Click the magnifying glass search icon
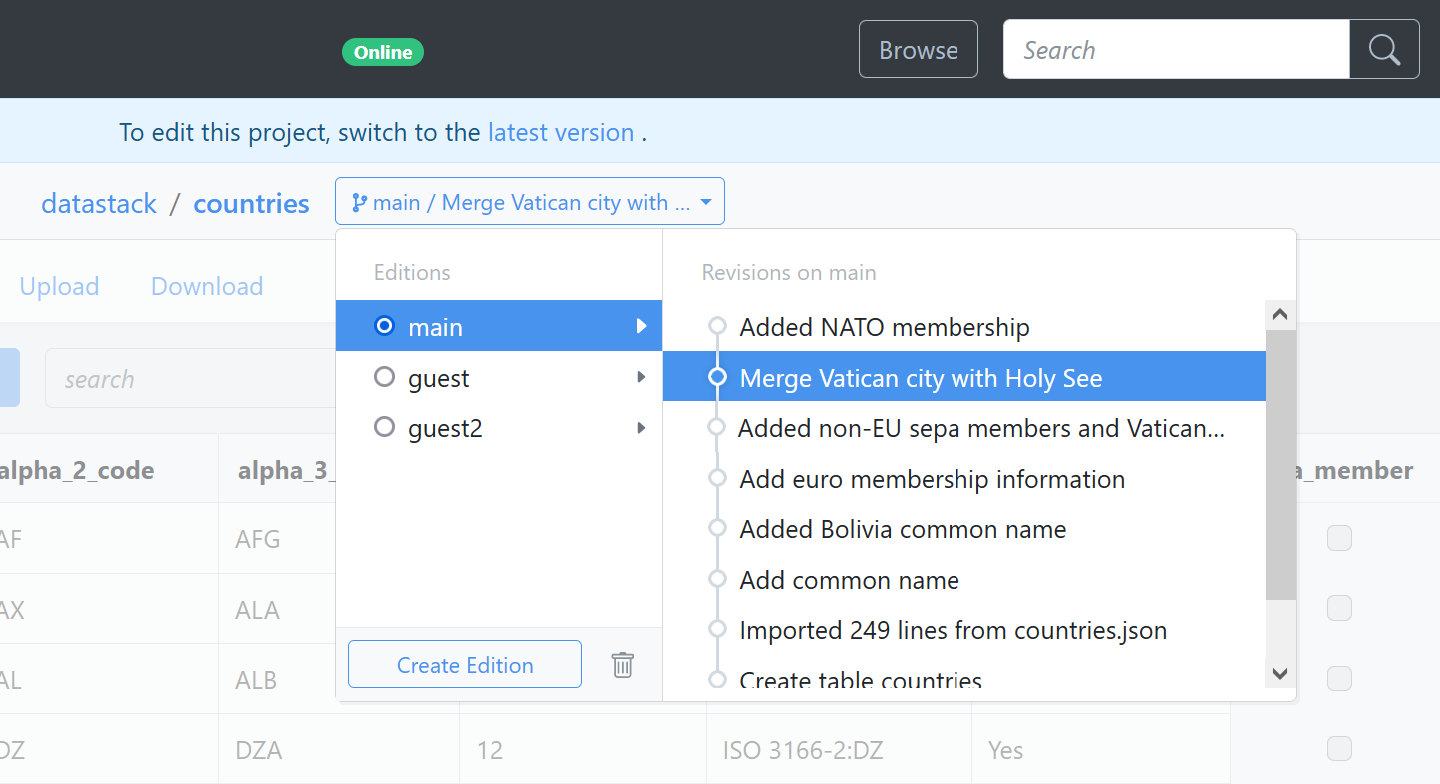 pyautogui.click(x=1384, y=50)
